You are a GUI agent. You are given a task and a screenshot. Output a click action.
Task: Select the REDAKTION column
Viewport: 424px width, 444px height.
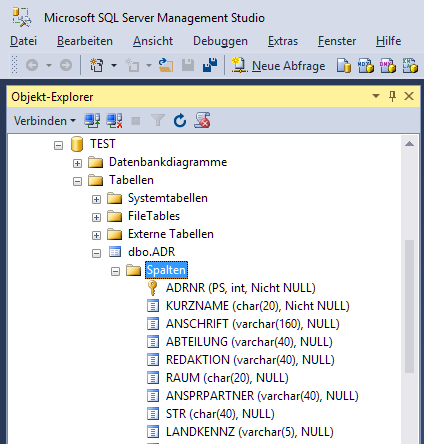(250, 360)
